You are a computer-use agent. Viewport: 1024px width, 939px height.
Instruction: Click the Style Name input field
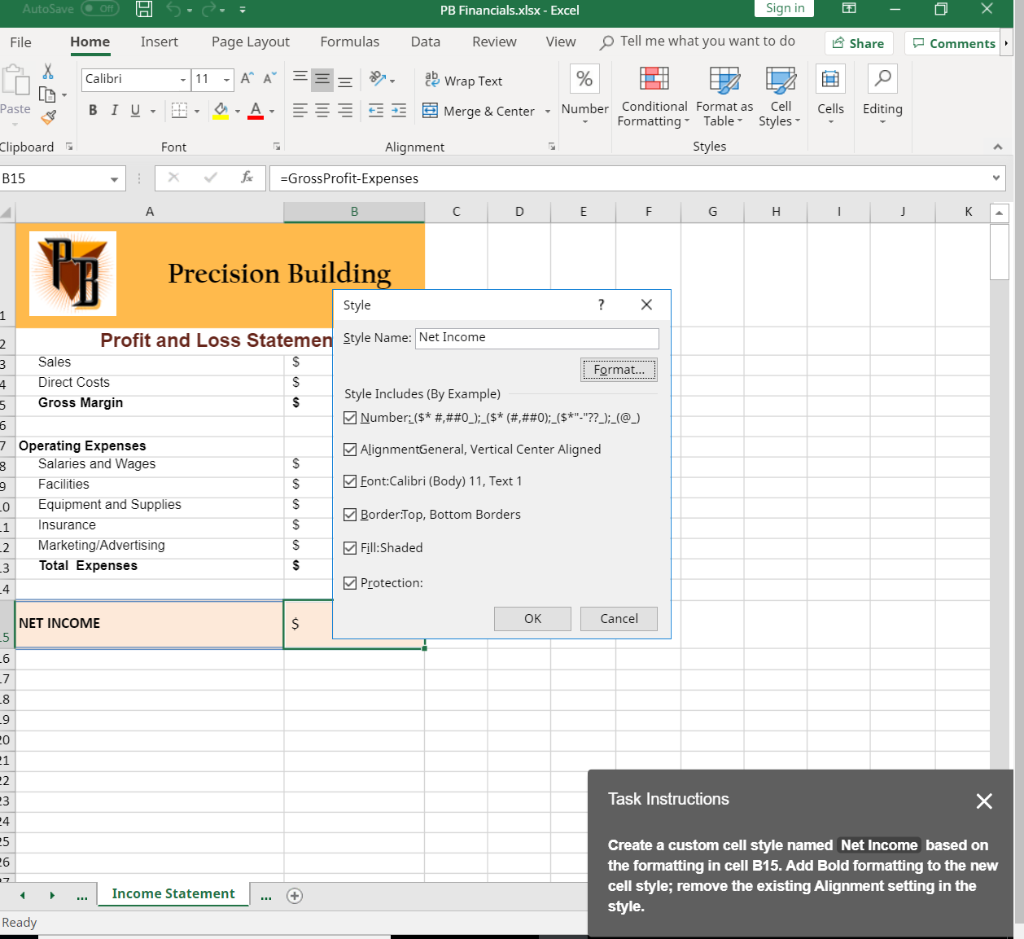coord(537,337)
